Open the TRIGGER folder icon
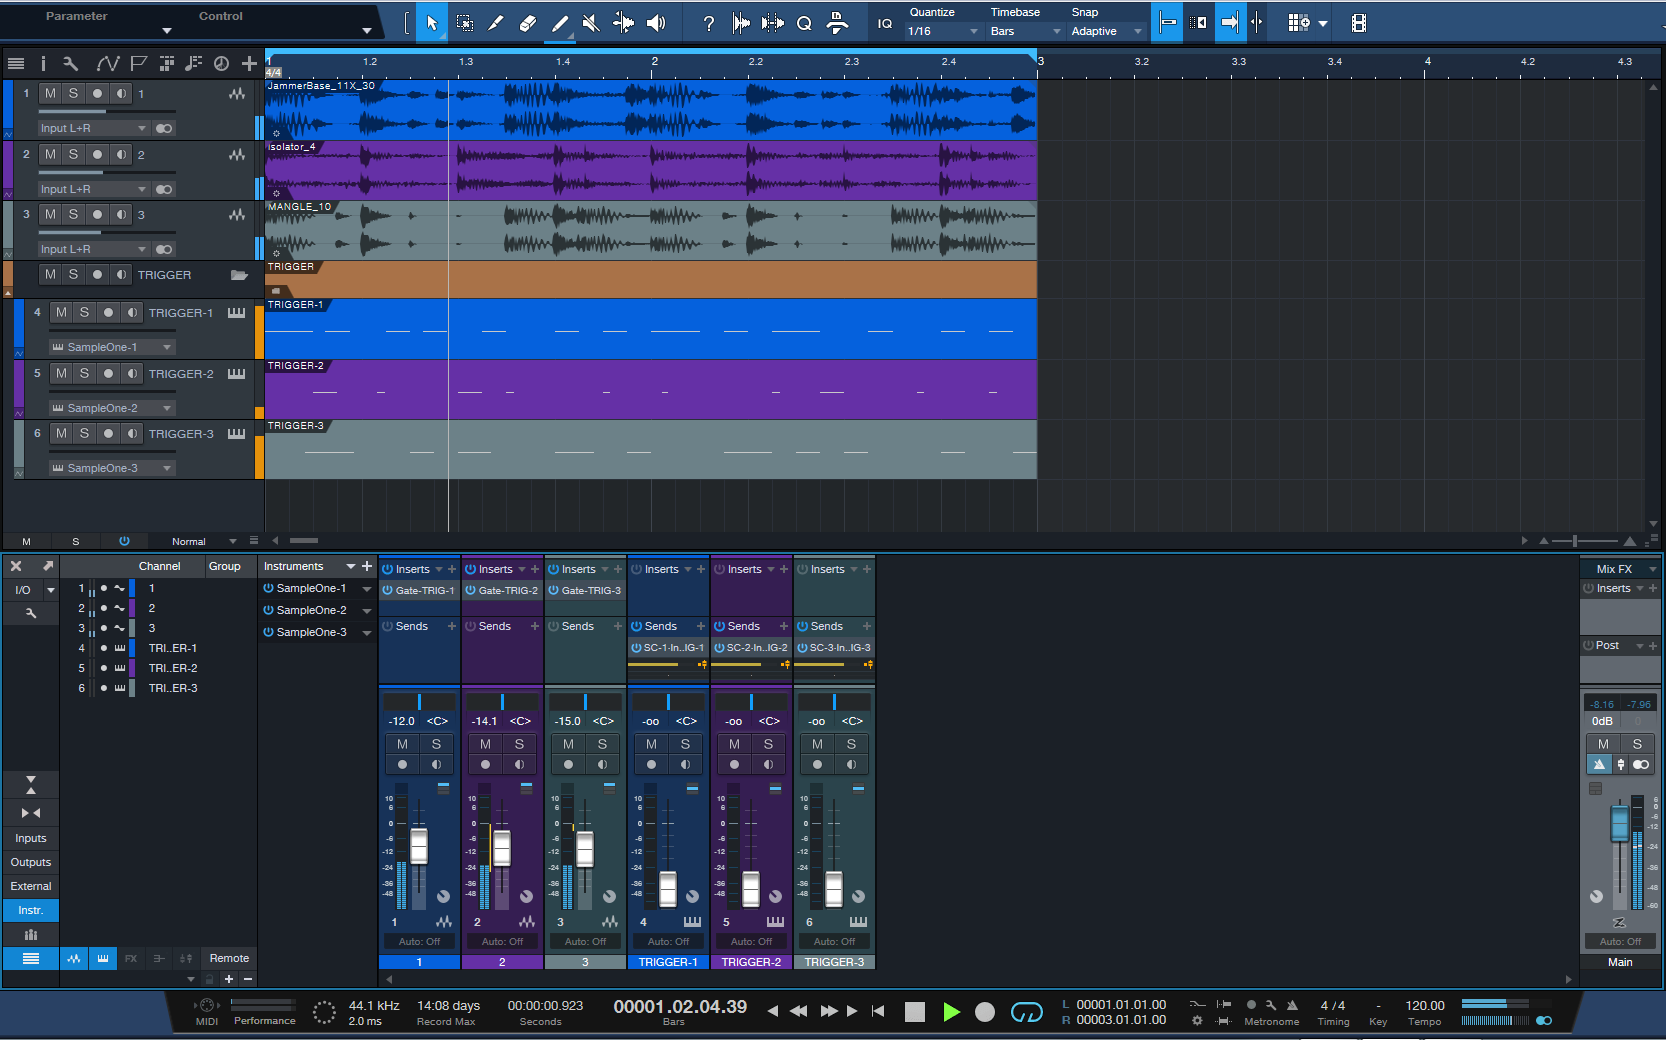This screenshot has height=1040, width=1666. coord(239,275)
